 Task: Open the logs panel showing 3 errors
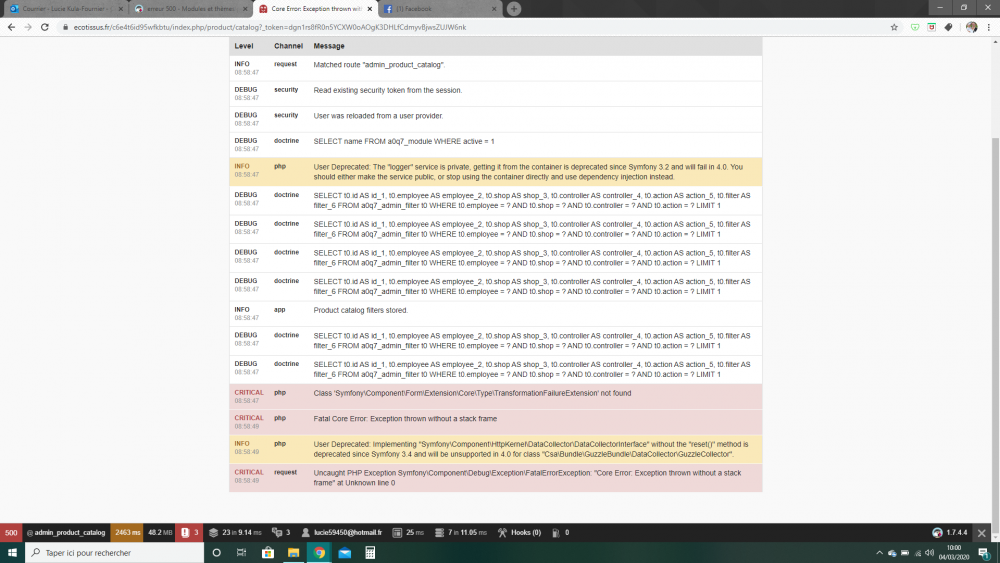(189, 532)
